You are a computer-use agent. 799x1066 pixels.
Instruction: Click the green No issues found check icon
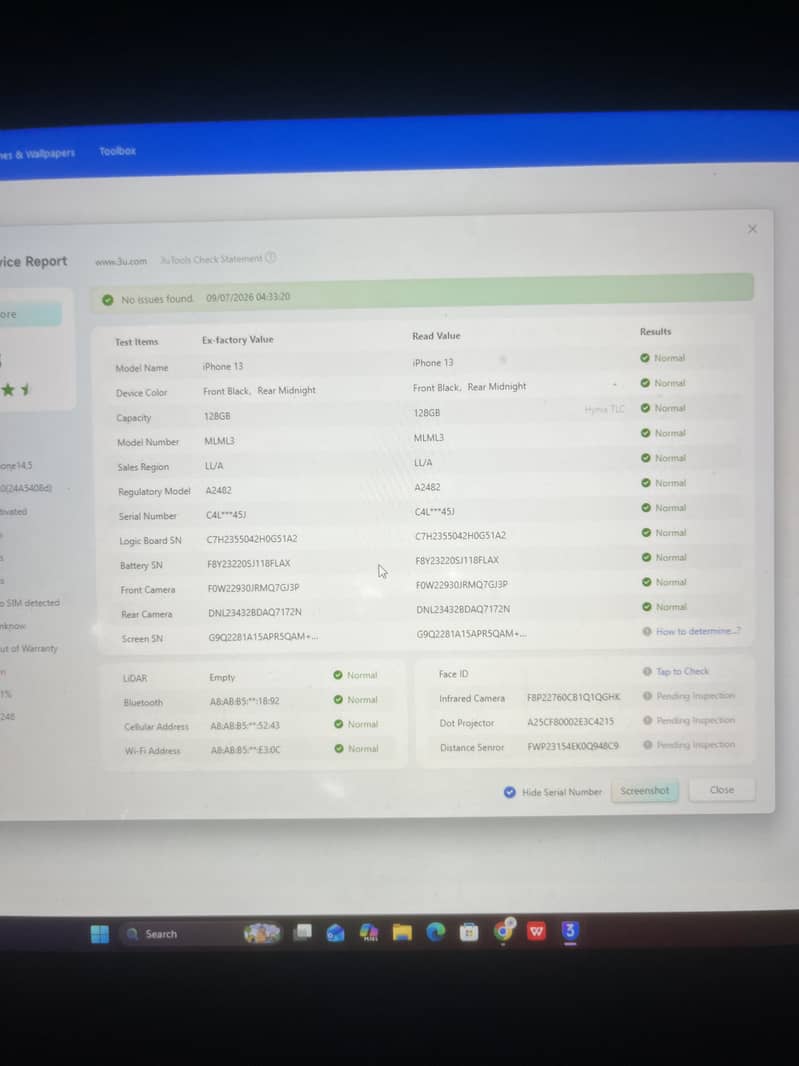click(x=107, y=300)
